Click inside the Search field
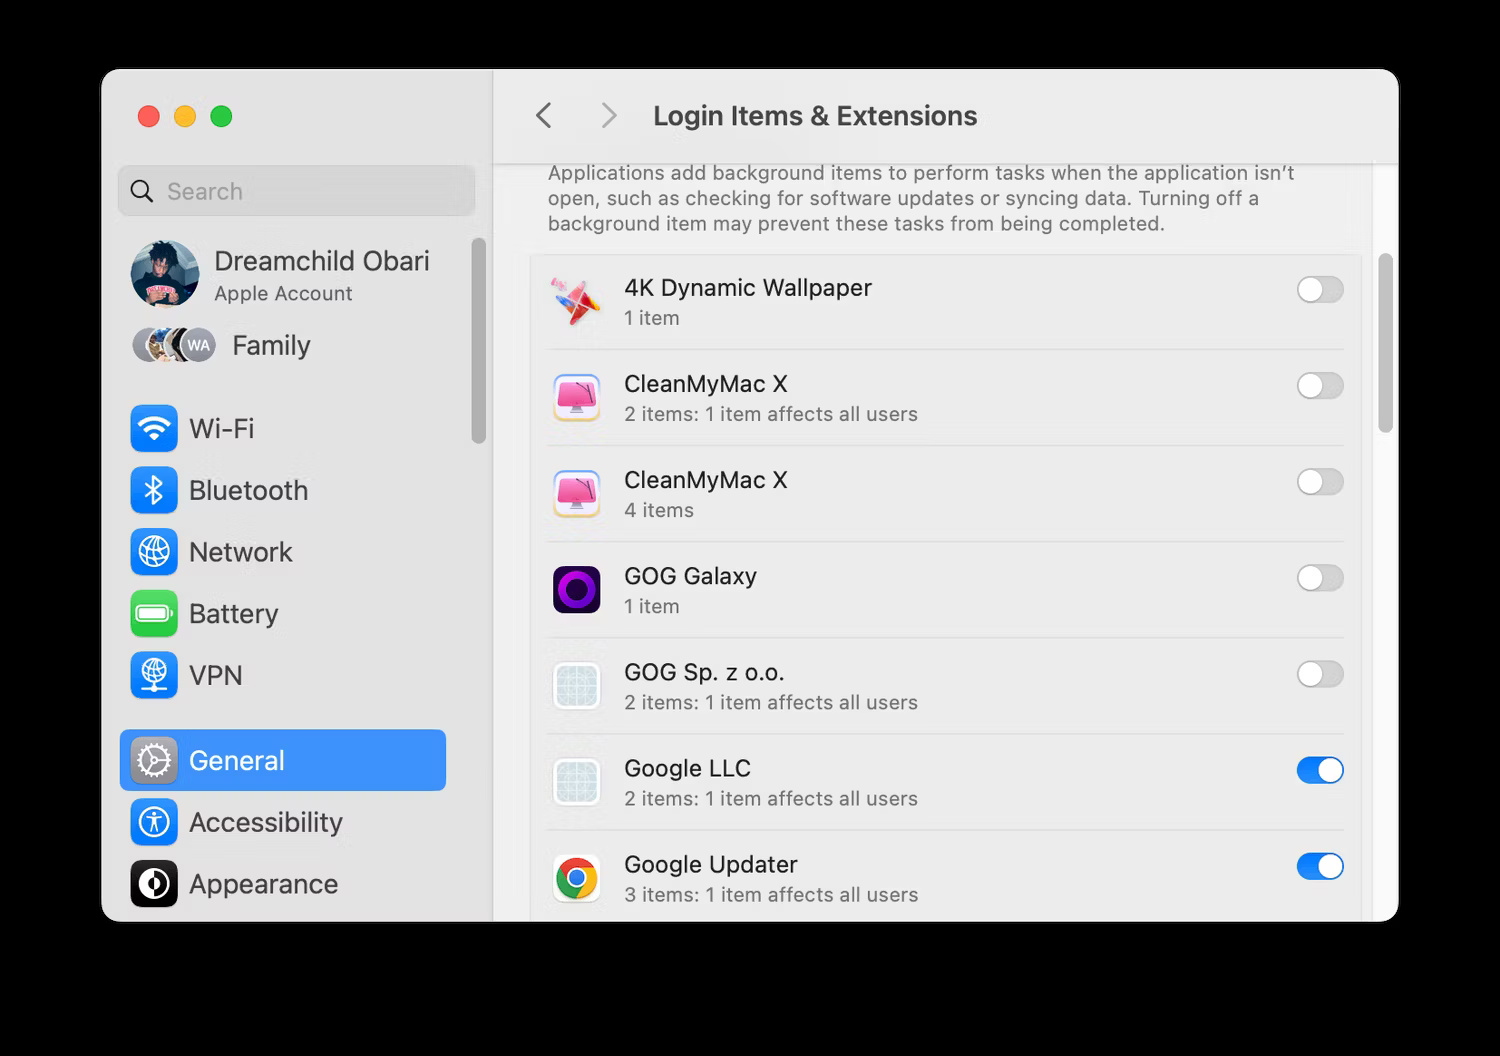 [x=296, y=191]
